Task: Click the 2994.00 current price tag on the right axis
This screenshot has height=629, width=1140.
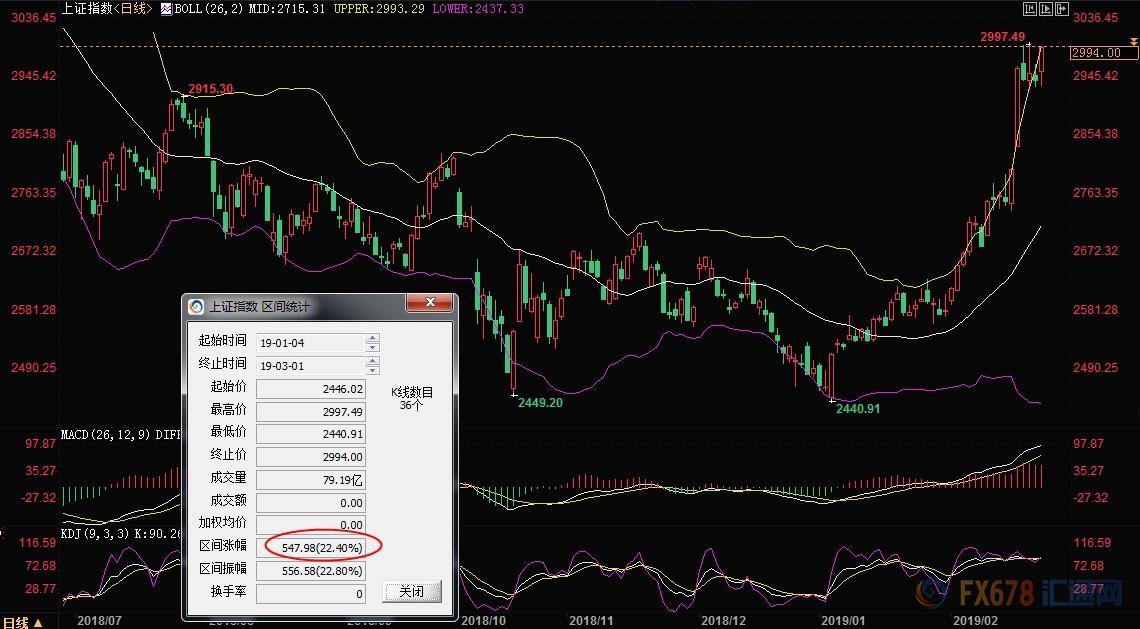Action: [1103, 52]
